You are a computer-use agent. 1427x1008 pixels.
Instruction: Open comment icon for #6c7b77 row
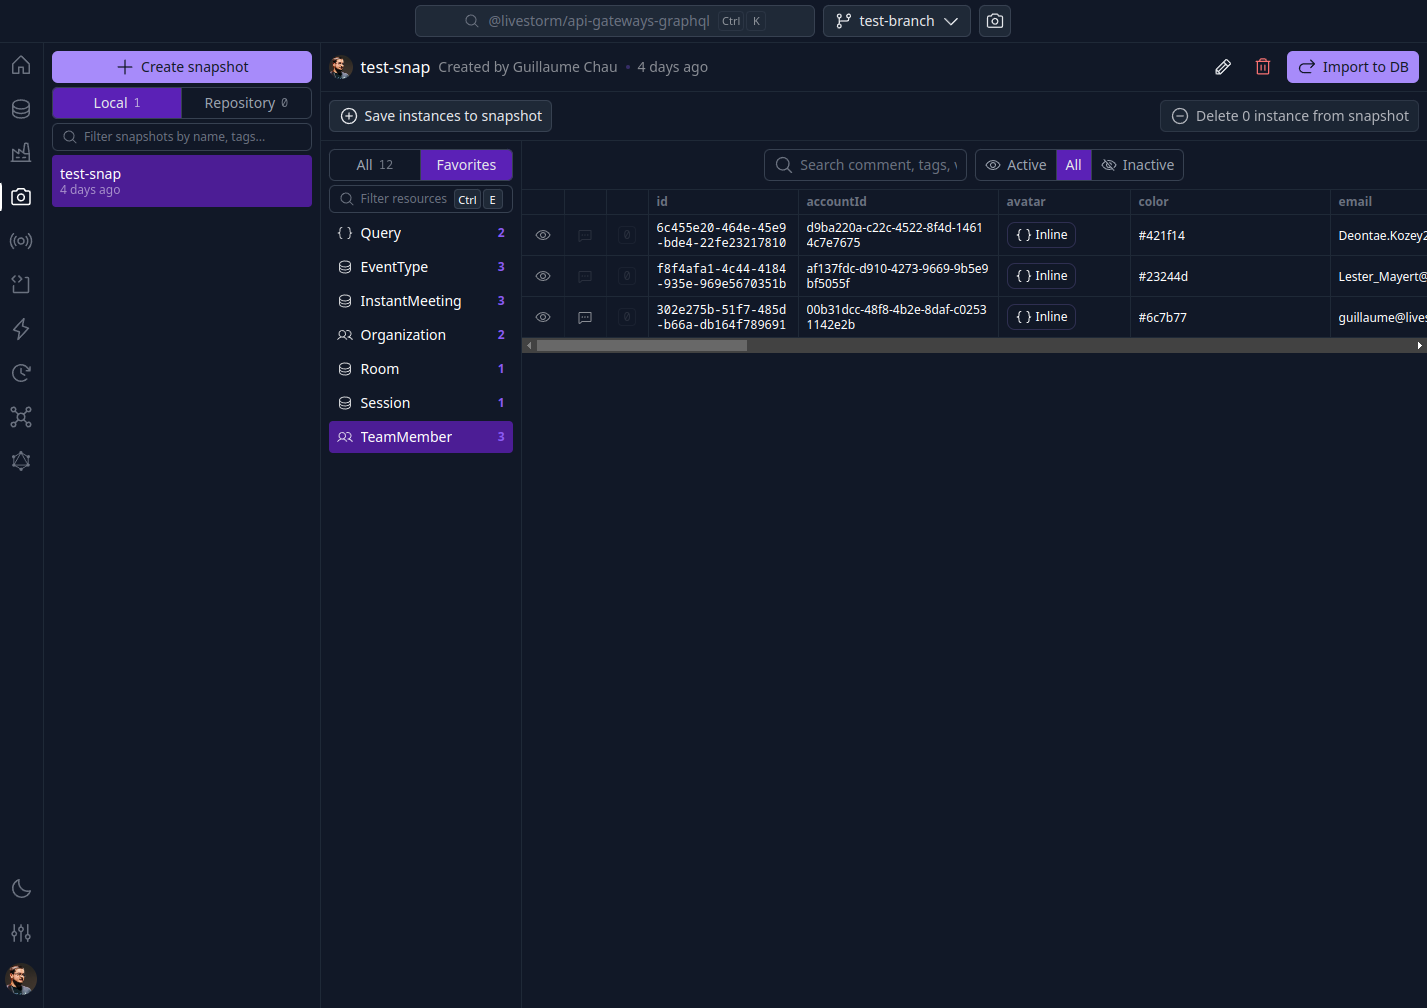point(585,318)
